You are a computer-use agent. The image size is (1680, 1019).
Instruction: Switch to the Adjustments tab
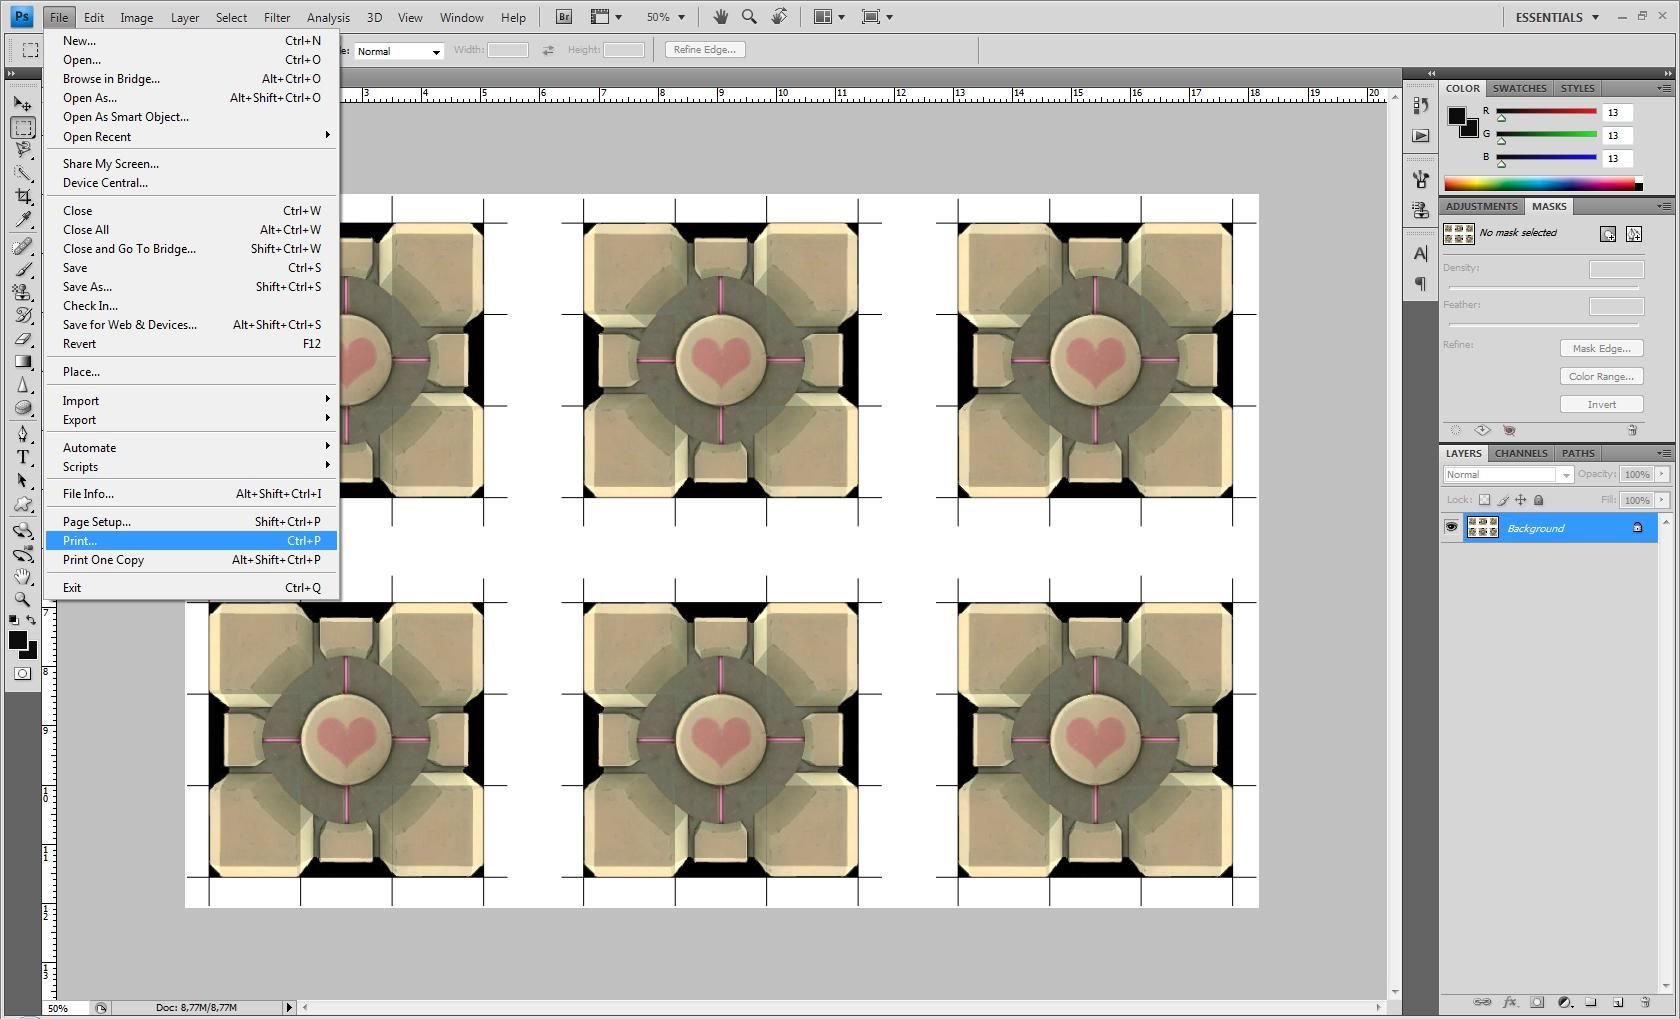pyautogui.click(x=1481, y=206)
